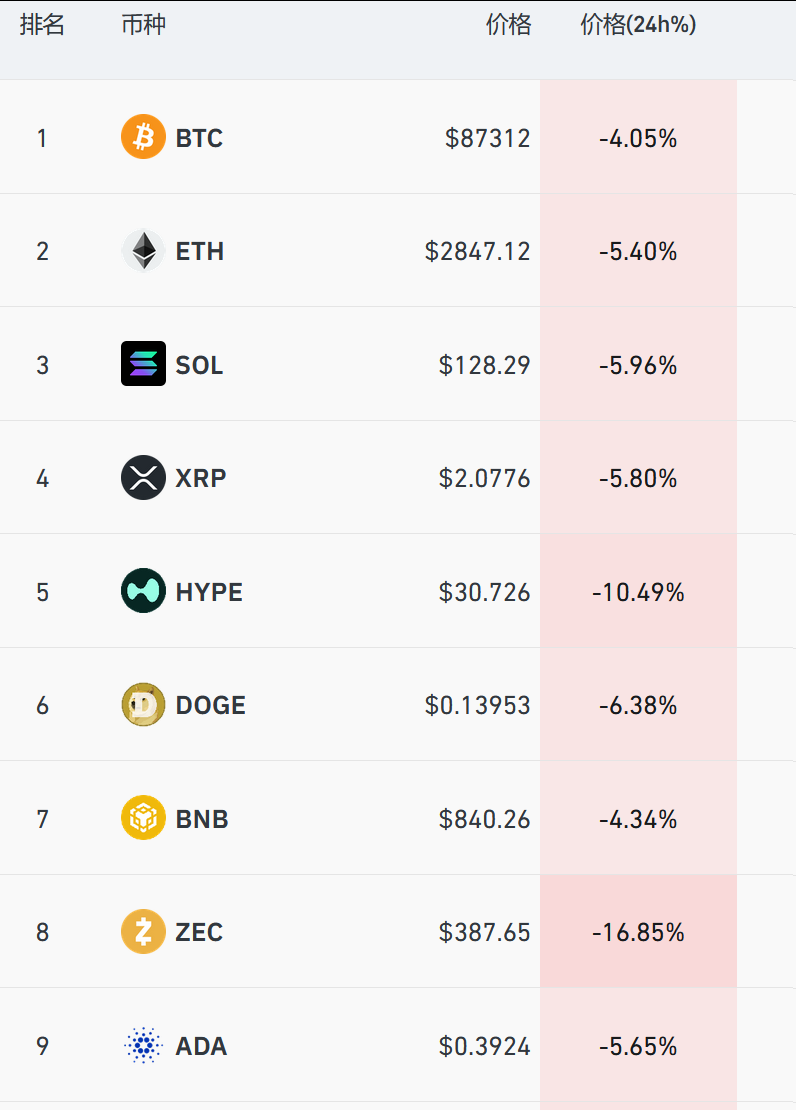Select the HYPE -10.49% change cell
796x1110 pixels.
(x=638, y=592)
